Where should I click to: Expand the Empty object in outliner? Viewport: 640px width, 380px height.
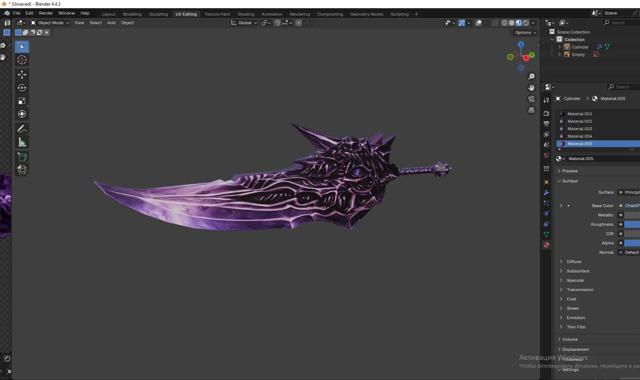click(560, 54)
